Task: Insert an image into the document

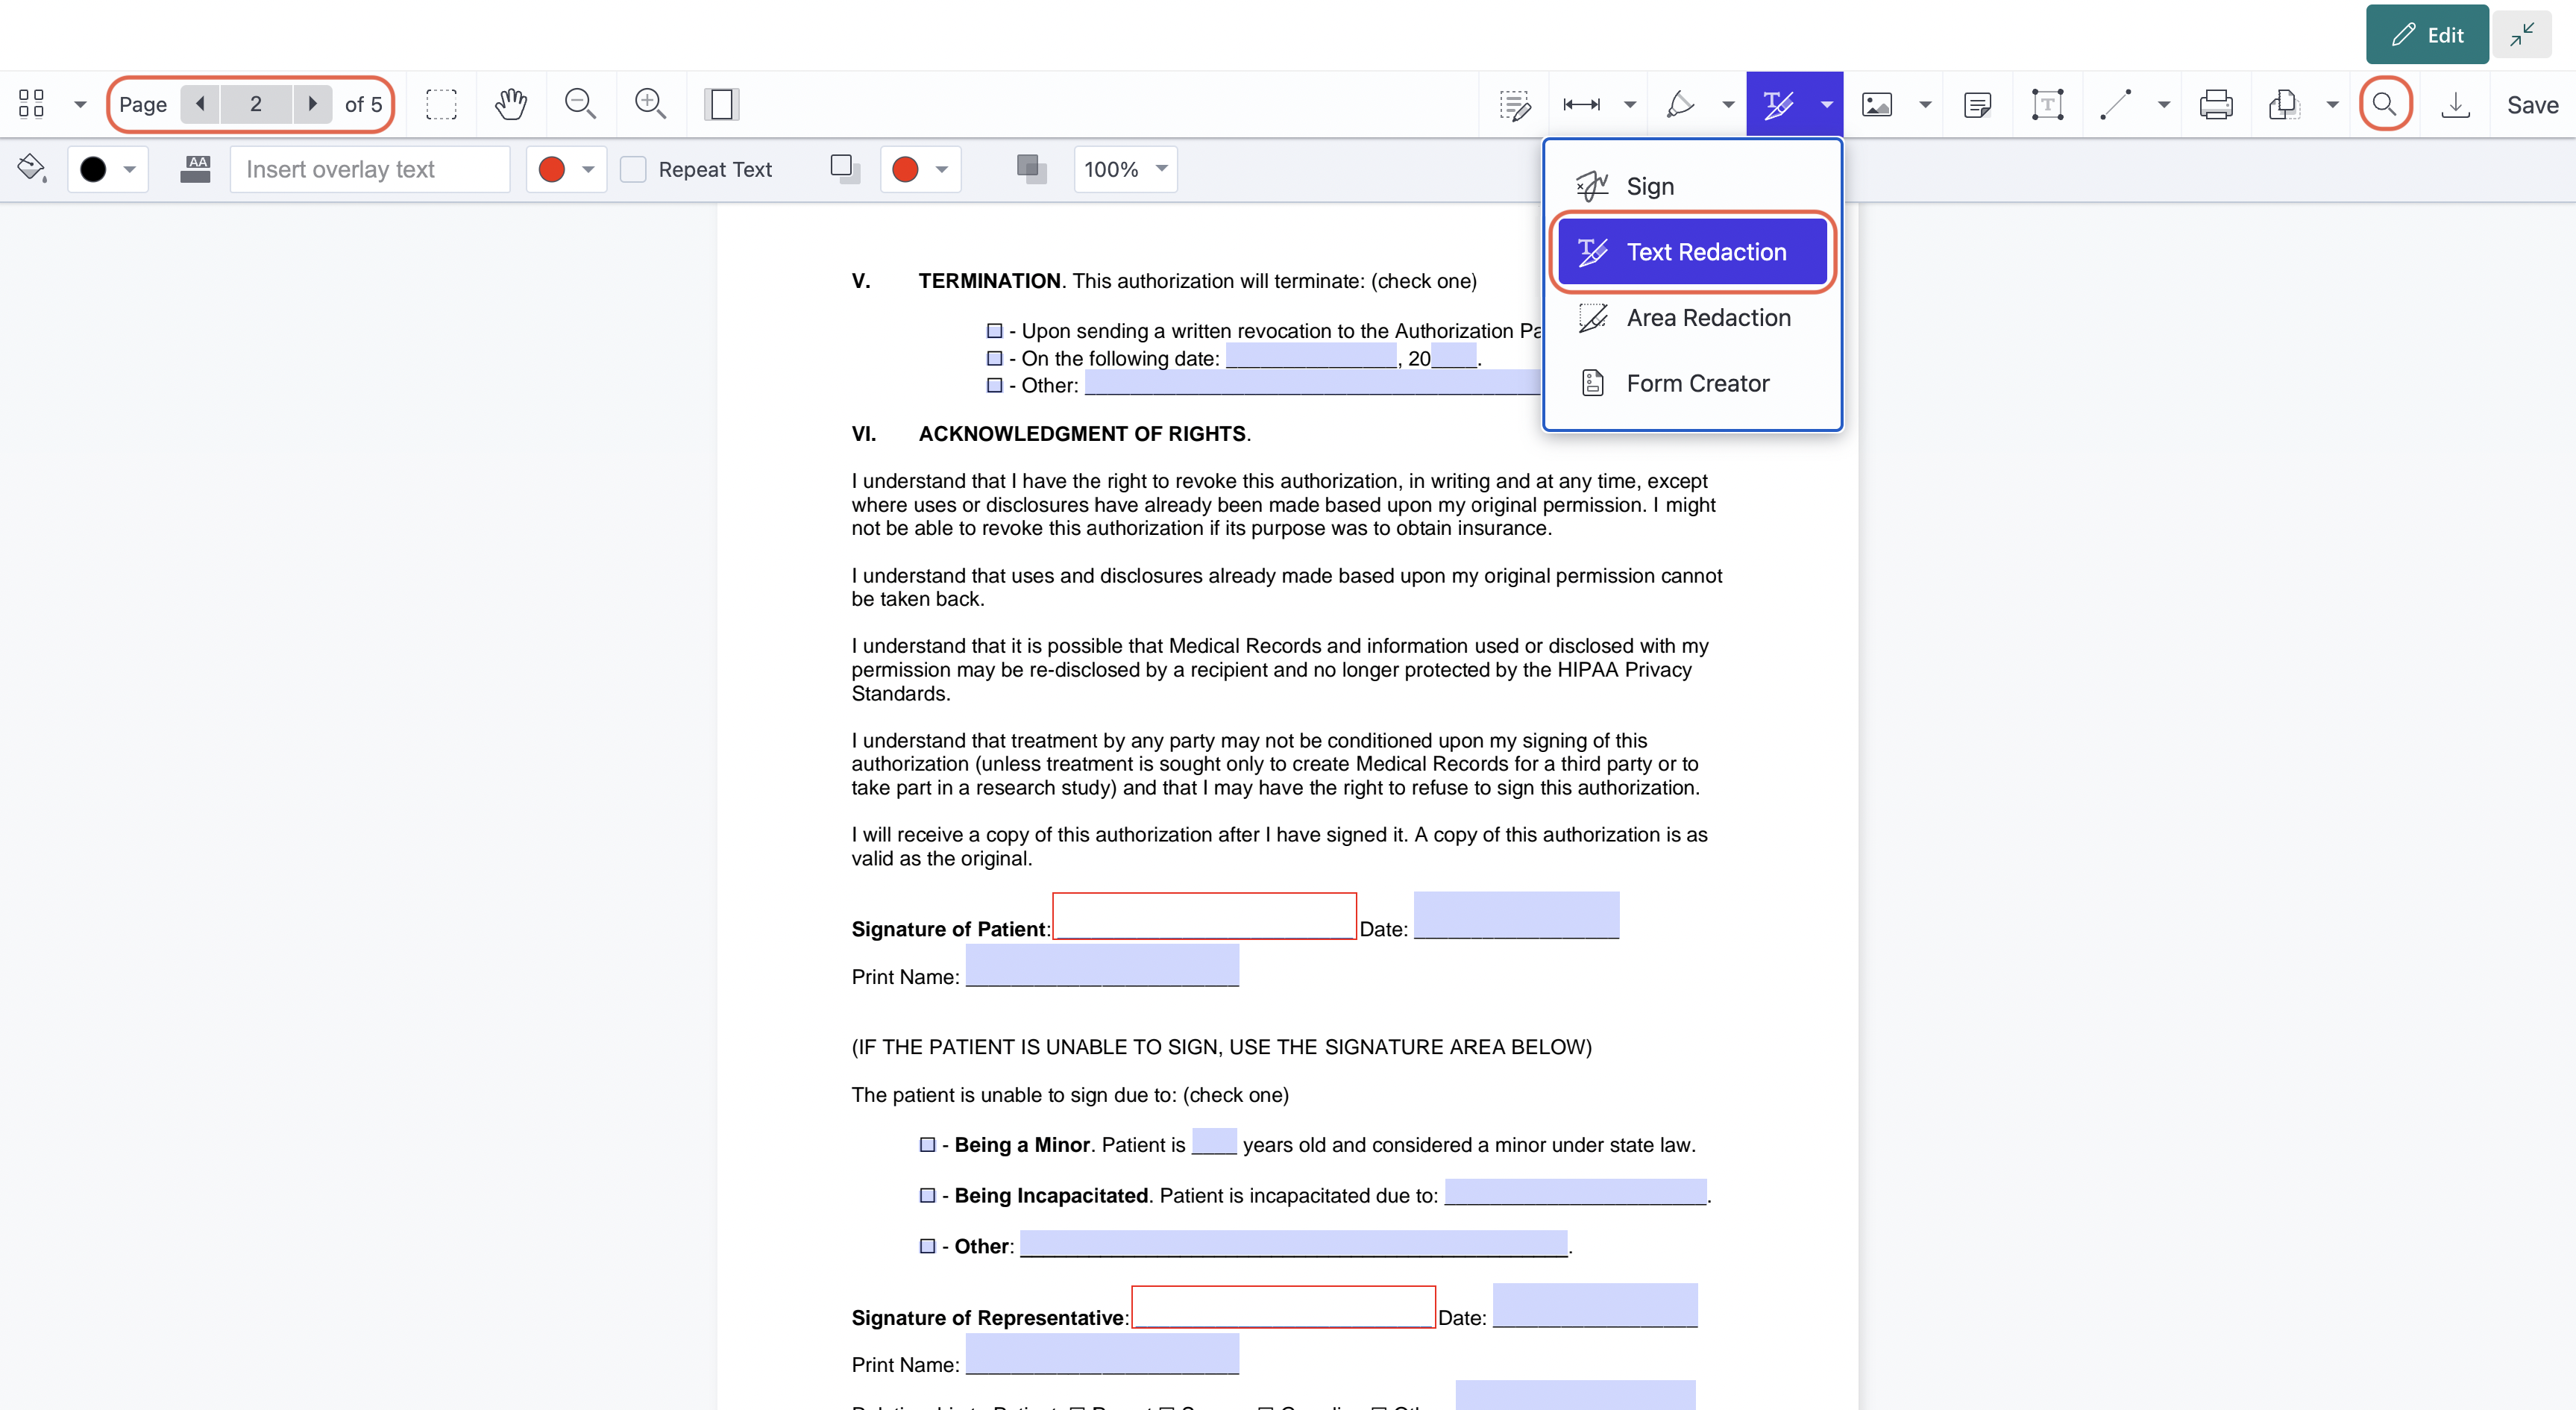Action: pyautogui.click(x=1877, y=104)
